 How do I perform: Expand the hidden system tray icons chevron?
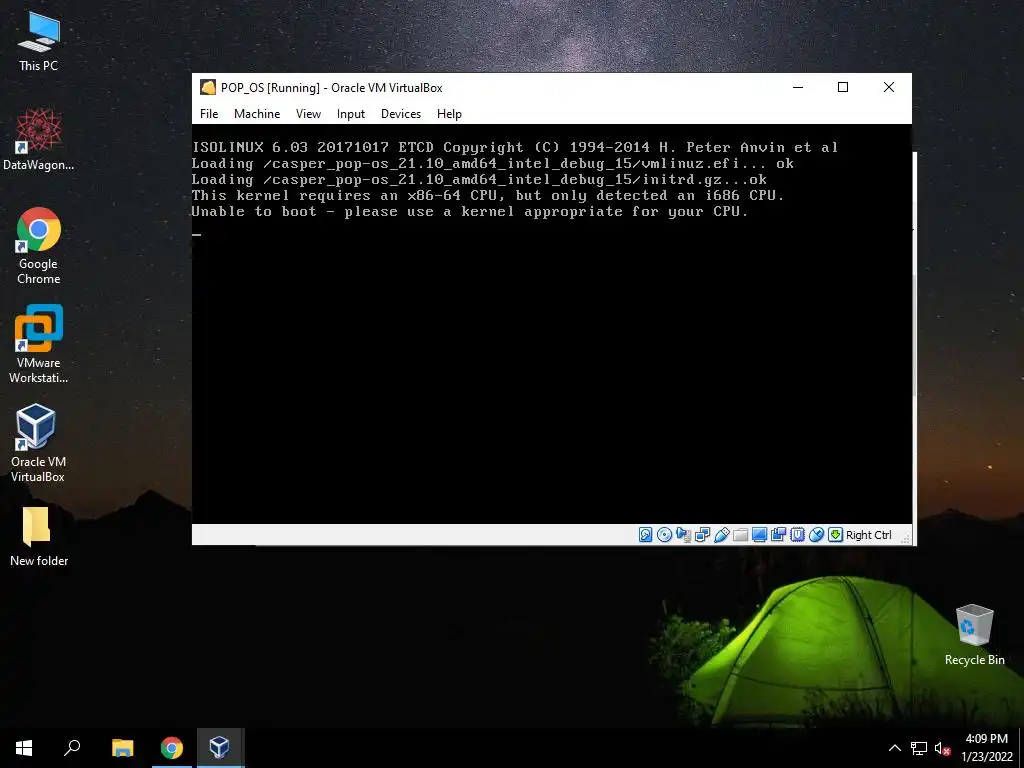pyautogui.click(x=895, y=748)
